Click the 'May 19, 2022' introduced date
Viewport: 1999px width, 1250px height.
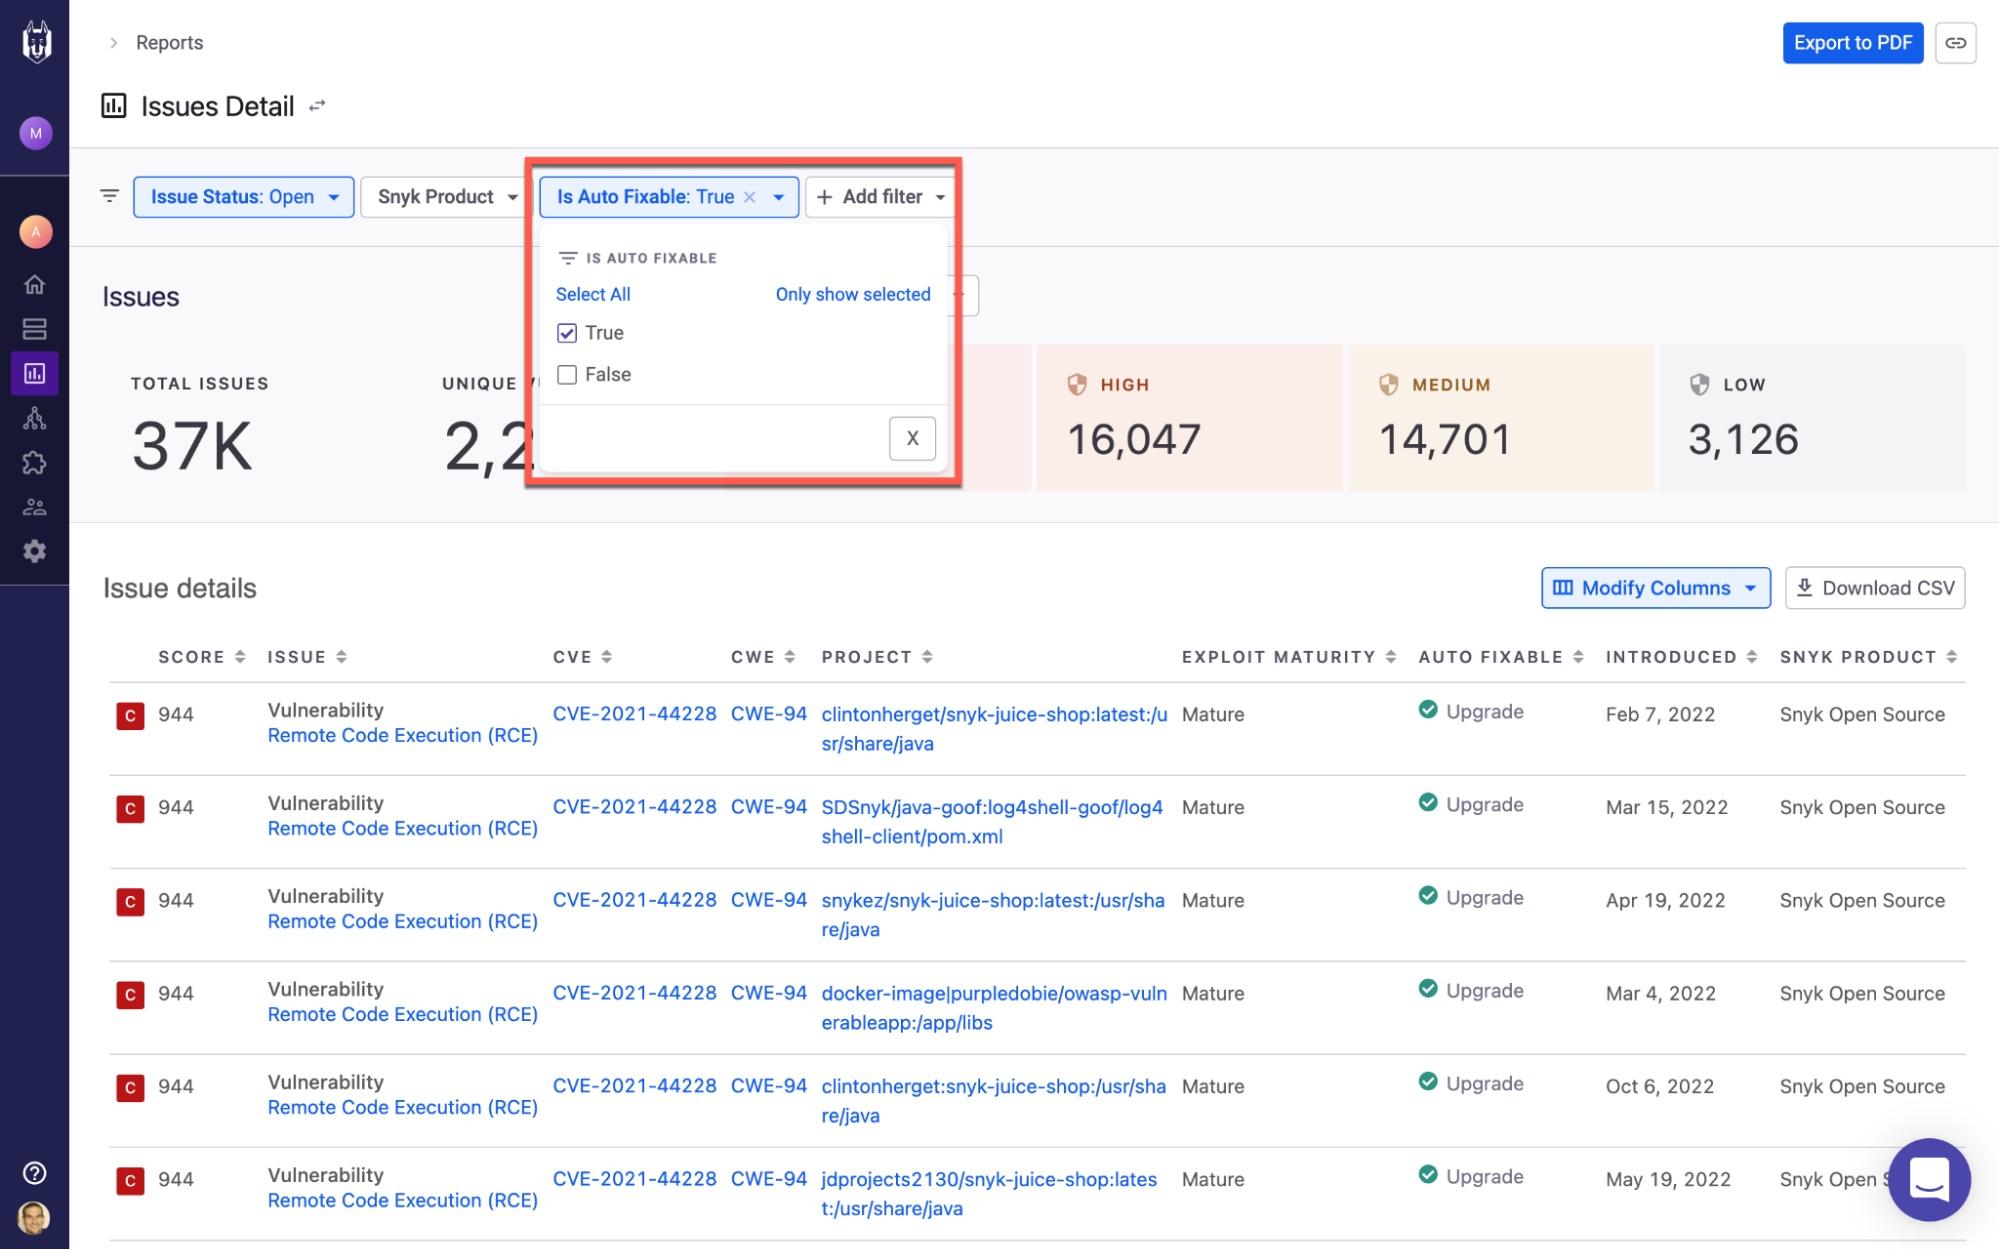pos(1668,1179)
